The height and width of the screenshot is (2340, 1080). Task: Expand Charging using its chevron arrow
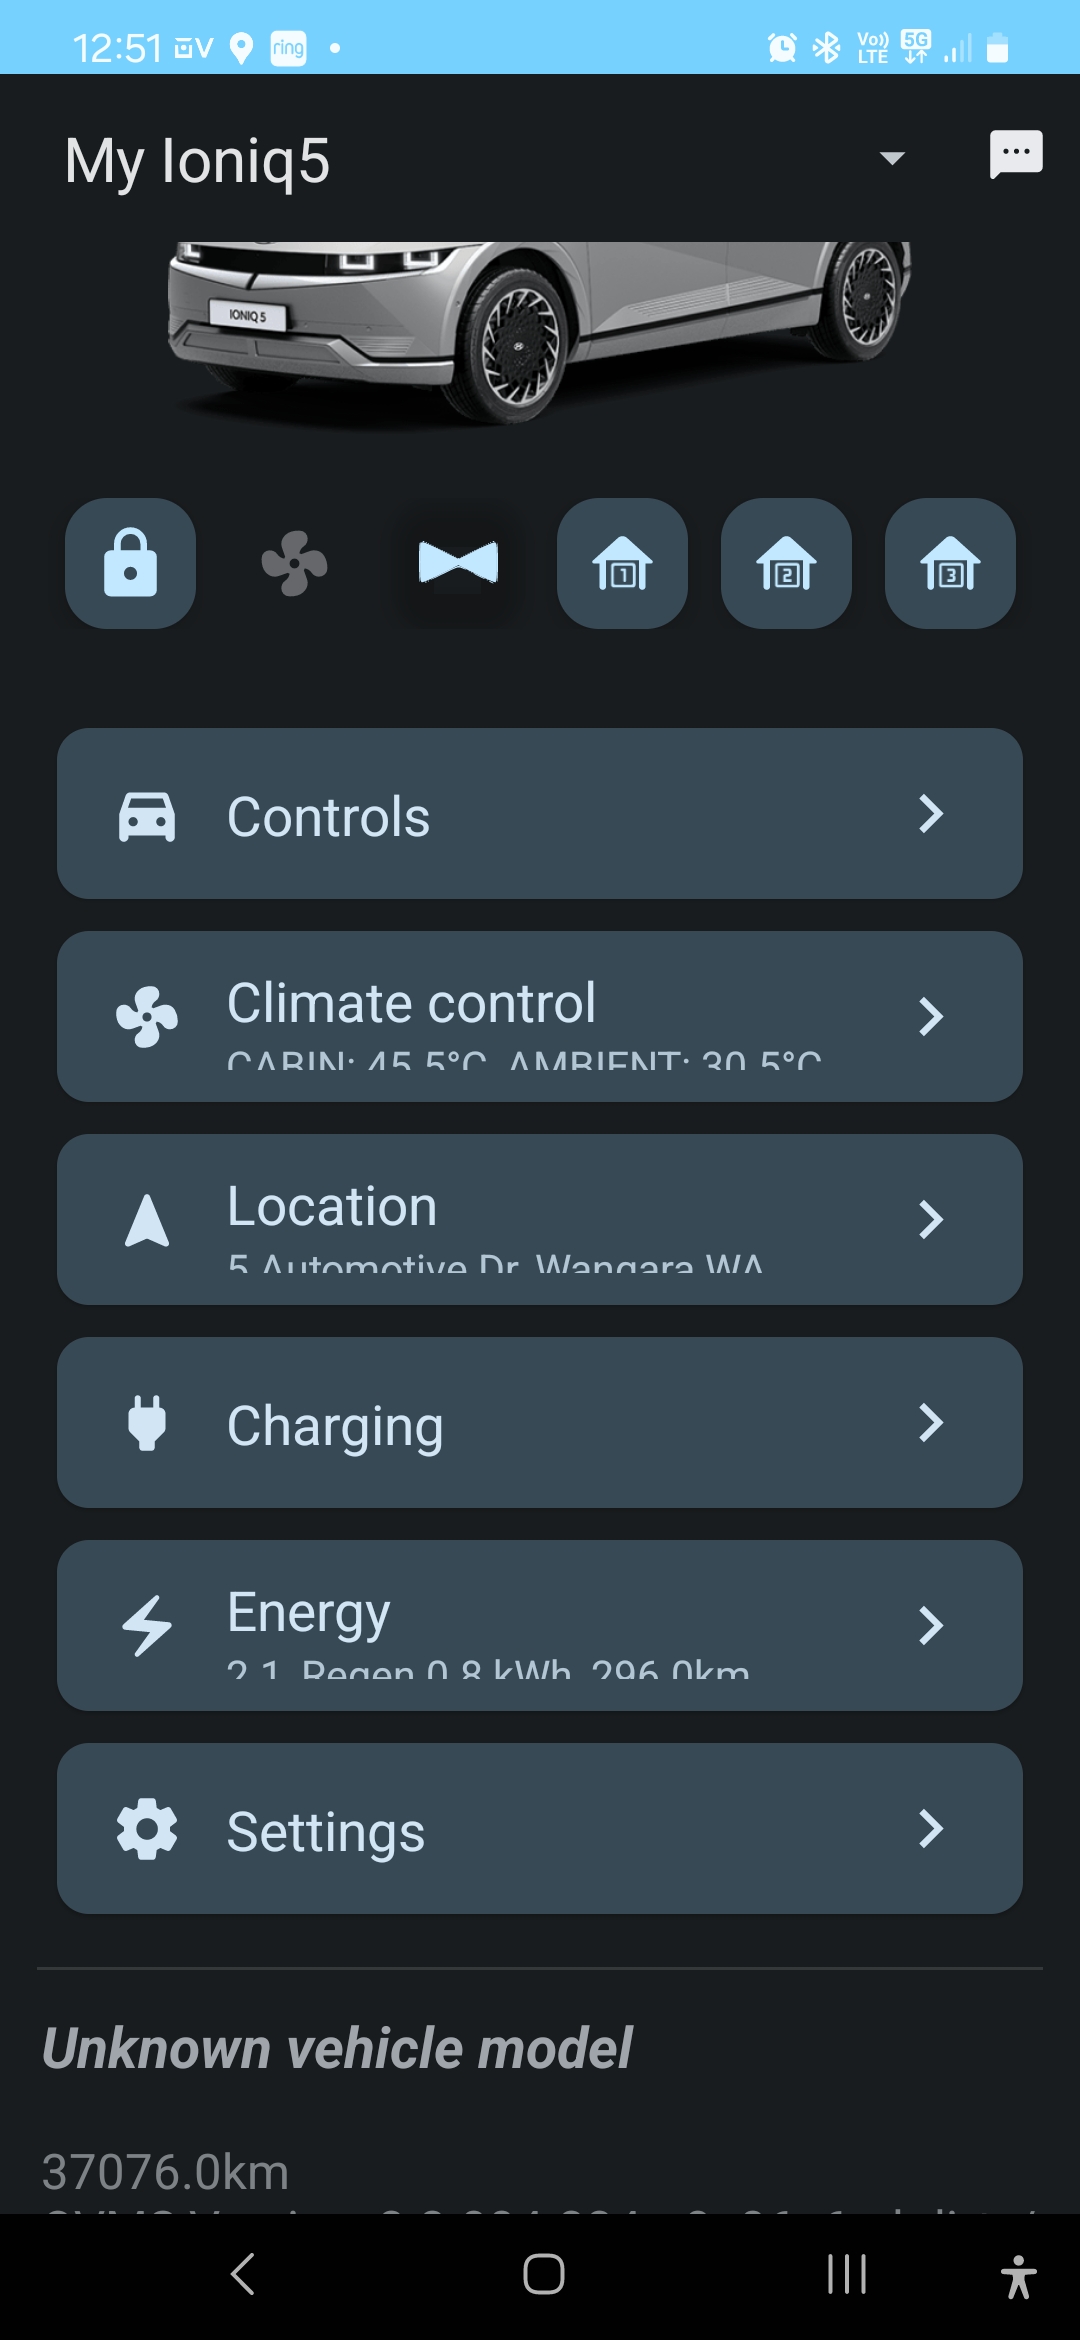point(931,1422)
